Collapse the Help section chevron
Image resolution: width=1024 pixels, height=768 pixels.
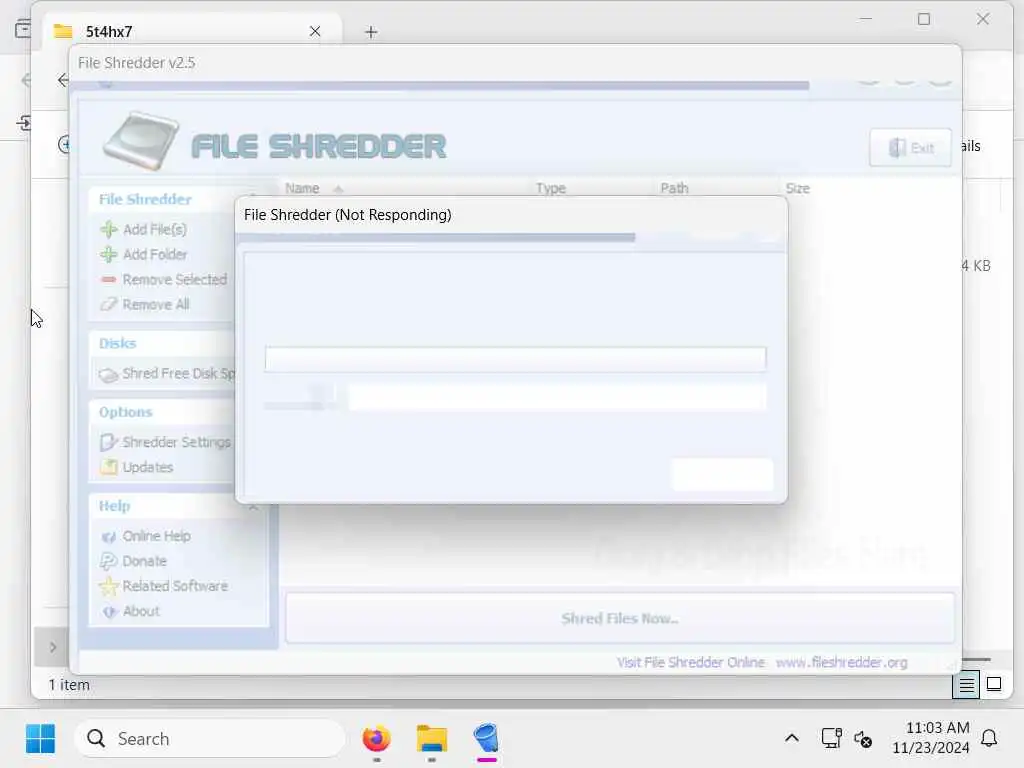(x=253, y=507)
